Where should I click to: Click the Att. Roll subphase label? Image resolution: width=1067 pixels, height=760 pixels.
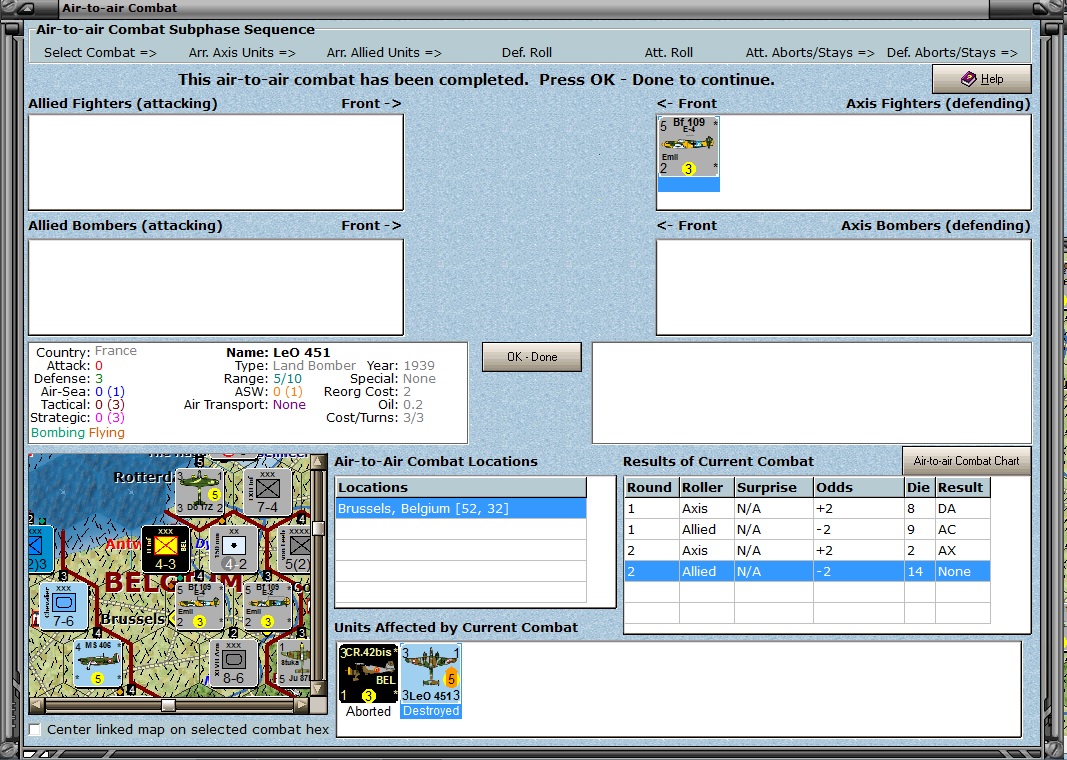(669, 52)
